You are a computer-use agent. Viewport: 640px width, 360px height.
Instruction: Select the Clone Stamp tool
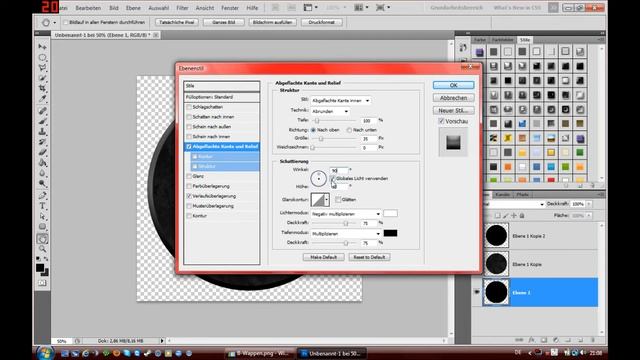point(42,132)
